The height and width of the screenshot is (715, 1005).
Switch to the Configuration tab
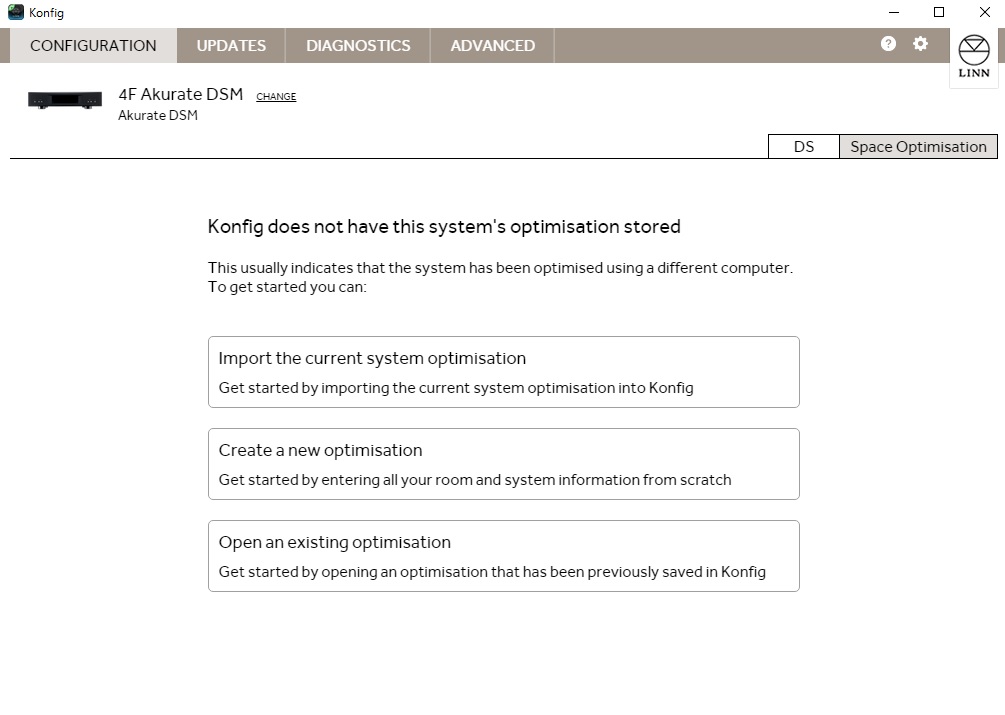point(93,45)
